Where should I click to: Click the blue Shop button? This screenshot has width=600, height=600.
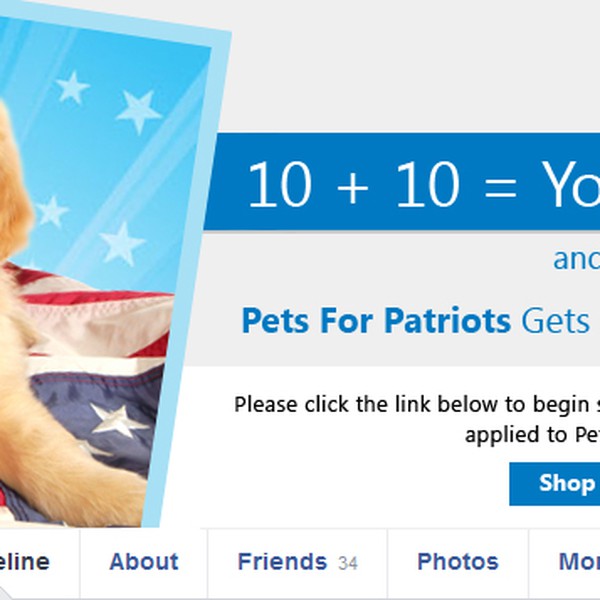tap(554, 484)
